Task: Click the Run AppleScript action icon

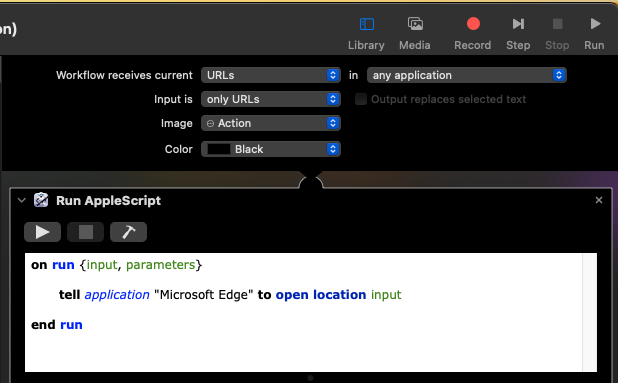Action: 41,200
